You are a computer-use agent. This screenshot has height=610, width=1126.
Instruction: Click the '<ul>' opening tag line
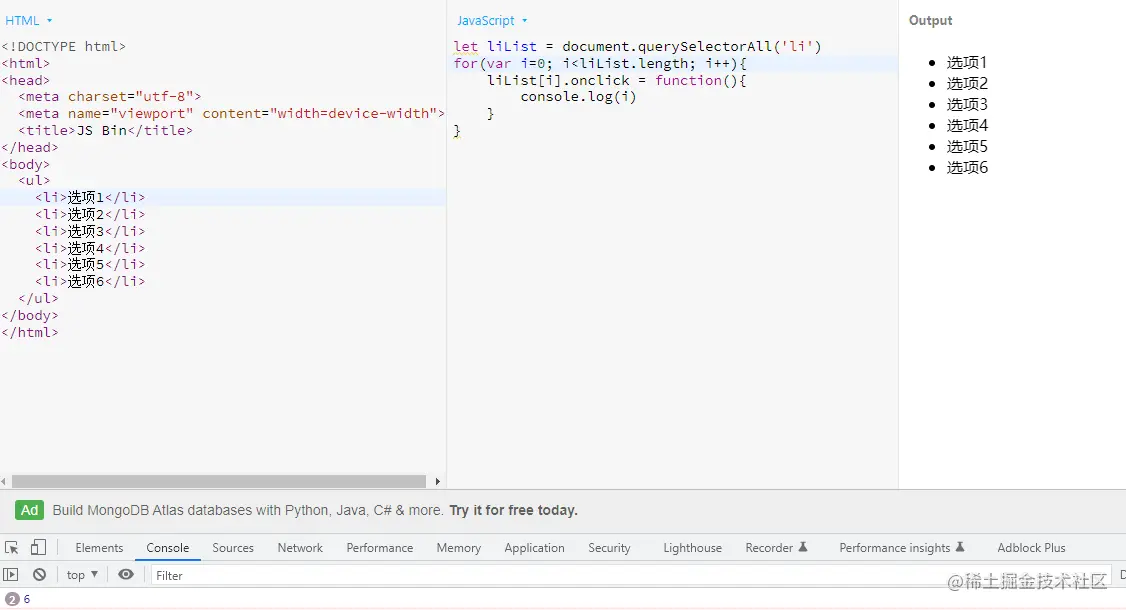(34, 180)
